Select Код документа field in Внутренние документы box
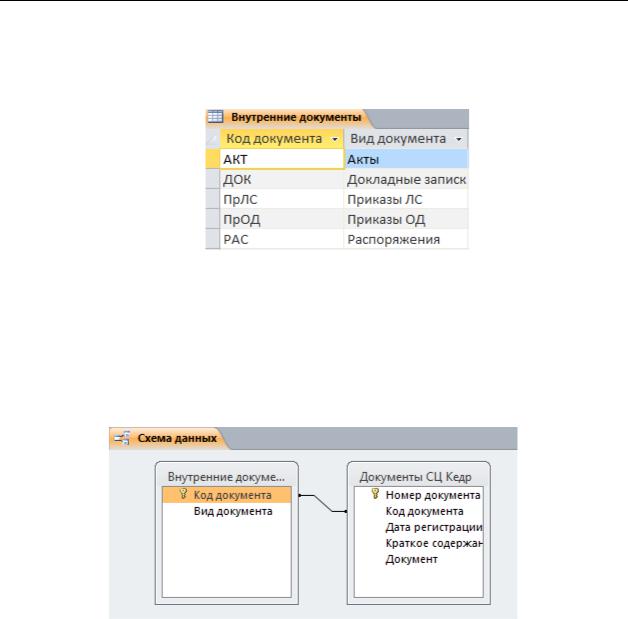 [227, 495]
